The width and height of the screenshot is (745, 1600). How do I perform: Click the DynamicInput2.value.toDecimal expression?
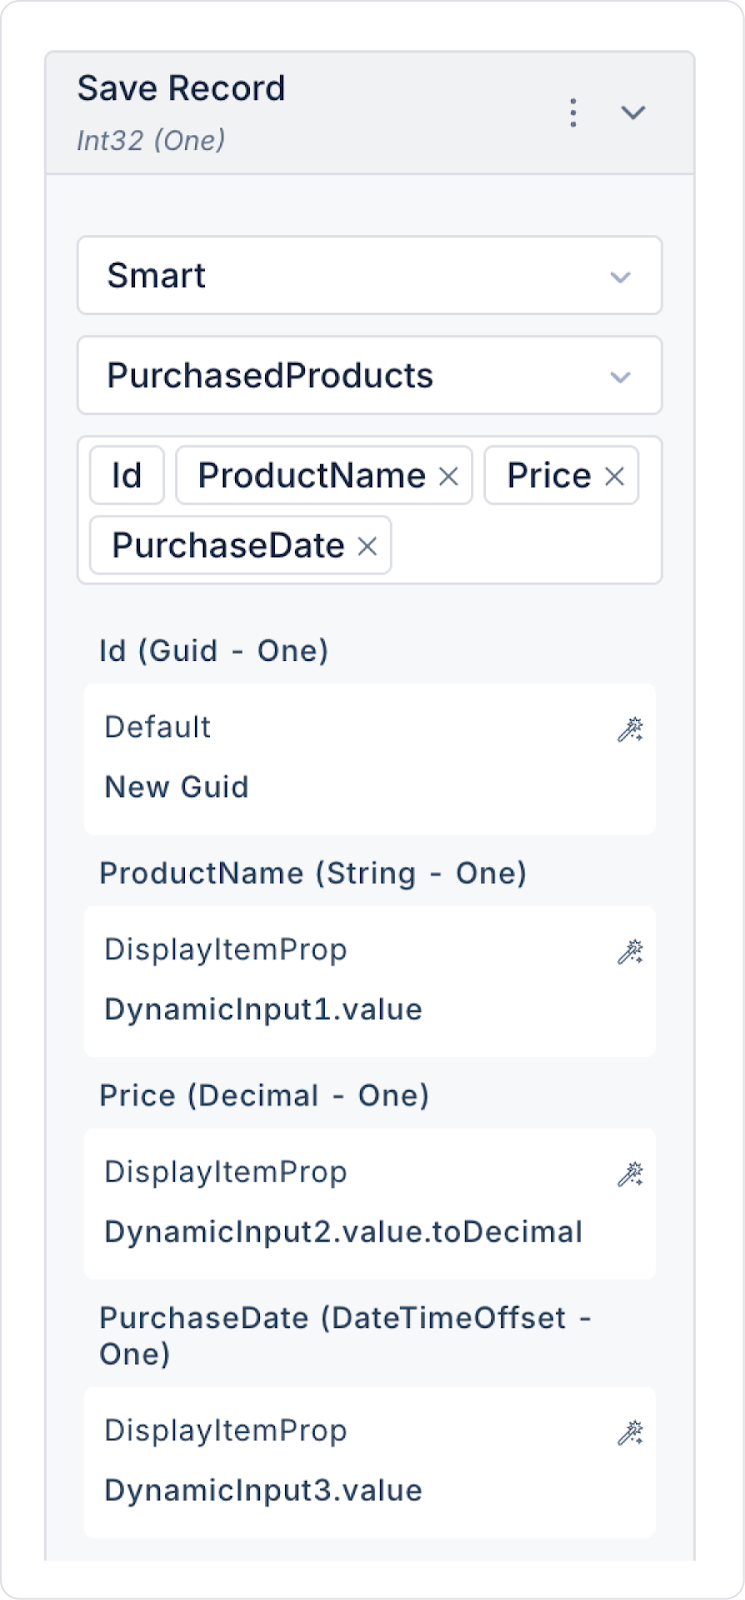[343, 1232]
